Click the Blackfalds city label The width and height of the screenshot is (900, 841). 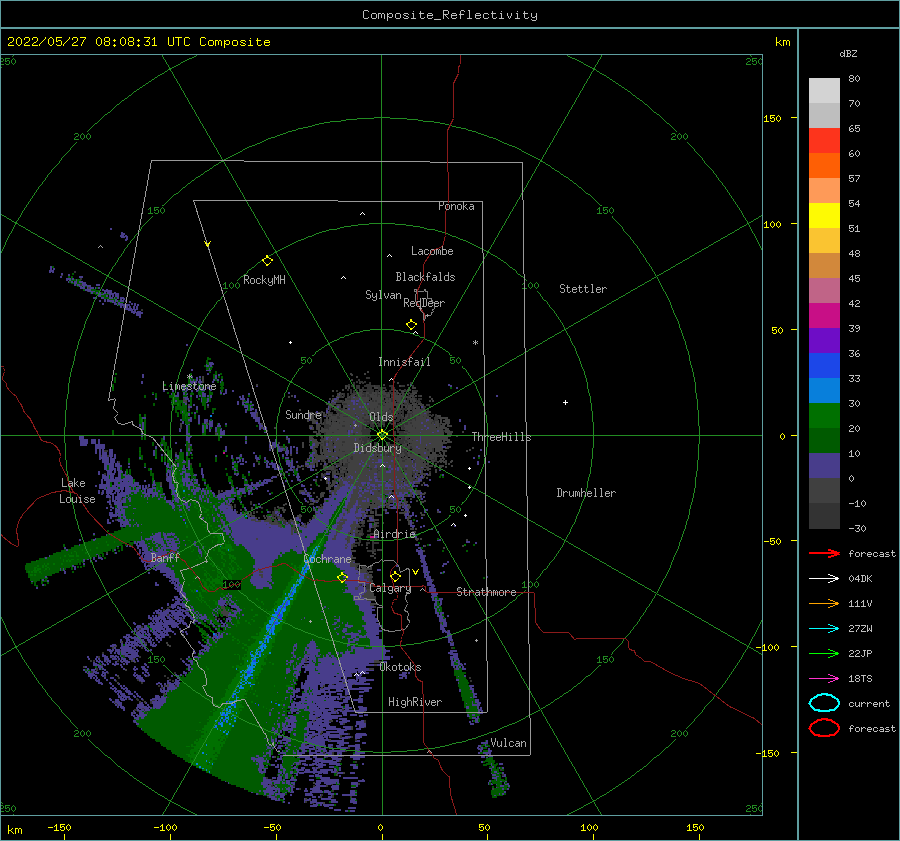click(425, 277)
